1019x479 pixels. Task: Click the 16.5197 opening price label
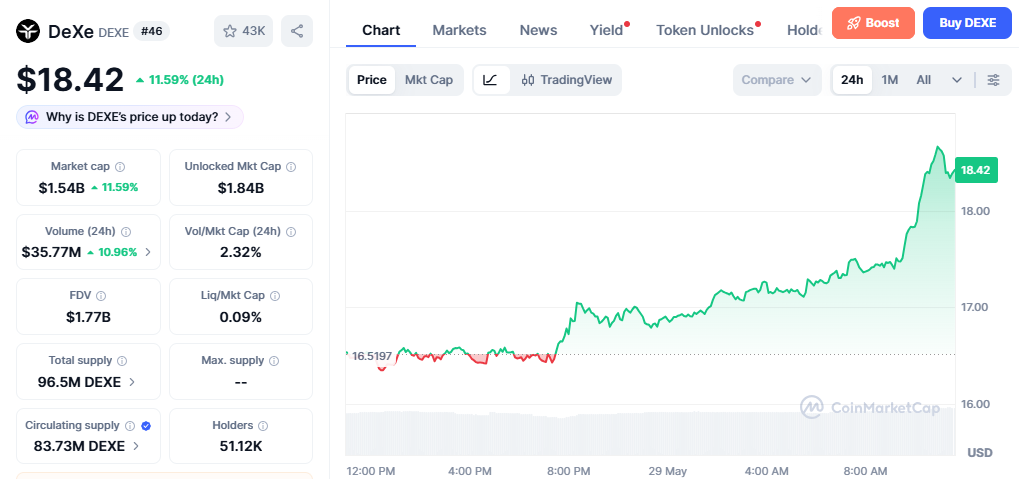click(x=372, y=356)
